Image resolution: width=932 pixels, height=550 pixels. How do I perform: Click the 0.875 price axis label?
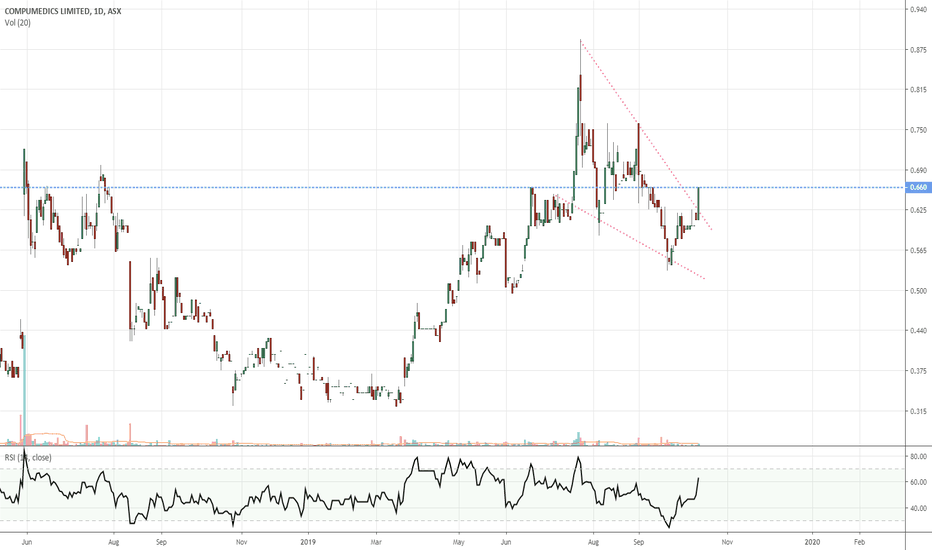[x=919, y=50]
